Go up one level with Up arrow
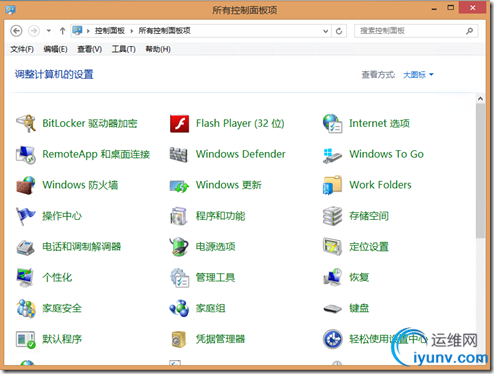 coord(62,31)
